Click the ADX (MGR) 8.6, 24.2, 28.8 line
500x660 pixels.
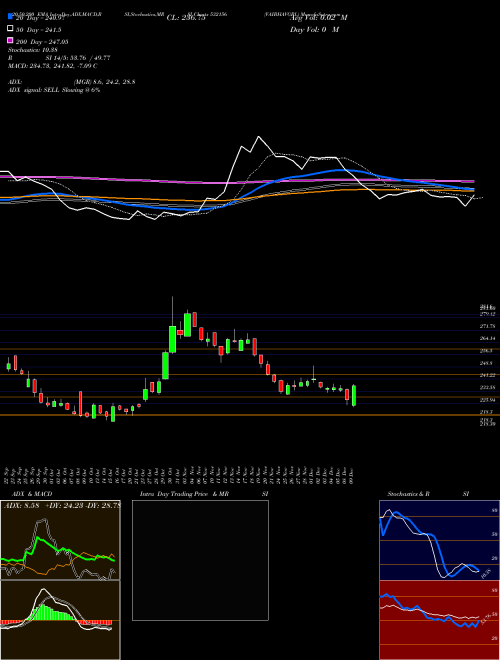tap(72, 82)
